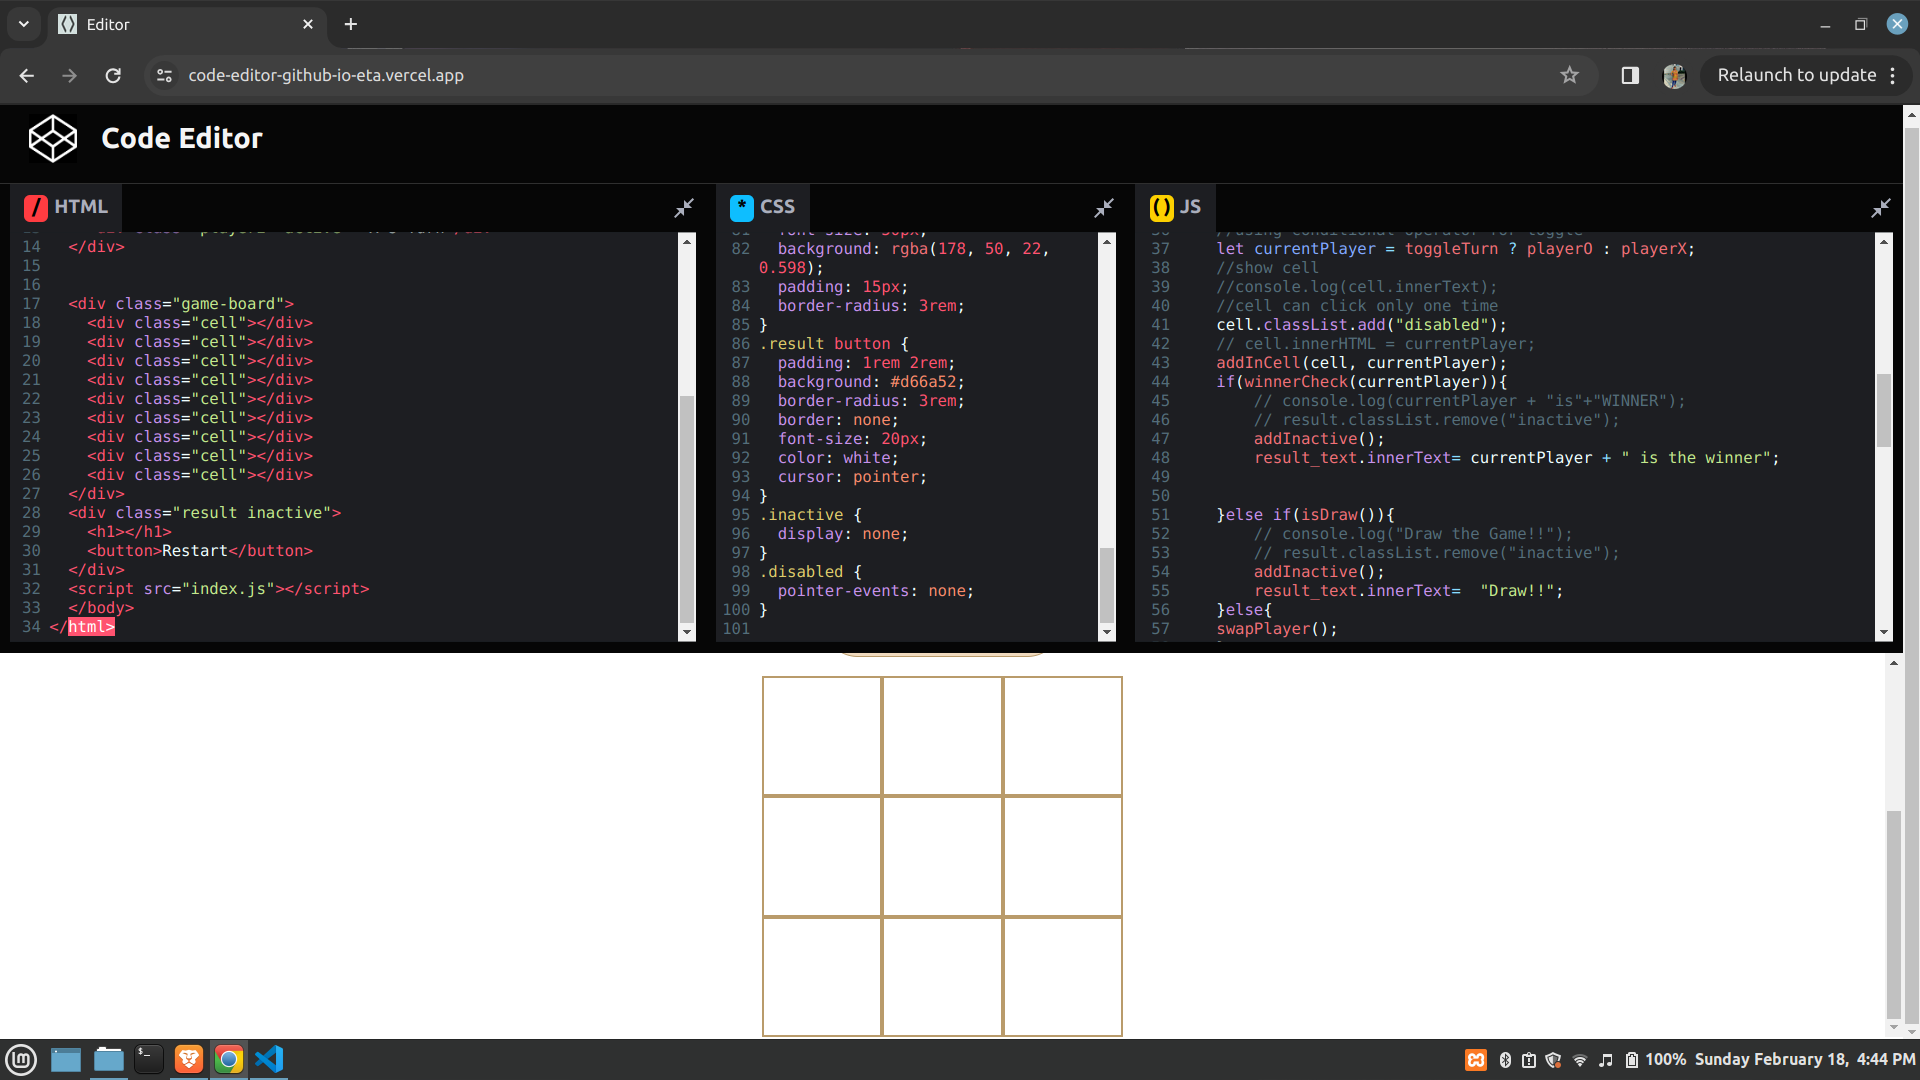This screenshot has height=1080, width=1920.
Task: Click Relaunch to update button
Action: point(1796,75)
